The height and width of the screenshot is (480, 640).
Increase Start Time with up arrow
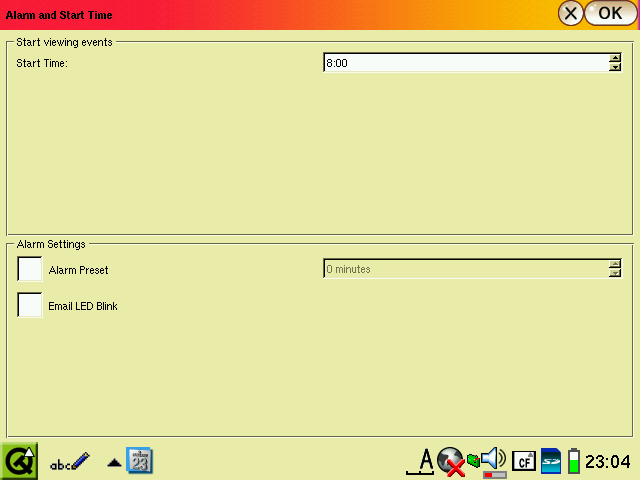615,58
